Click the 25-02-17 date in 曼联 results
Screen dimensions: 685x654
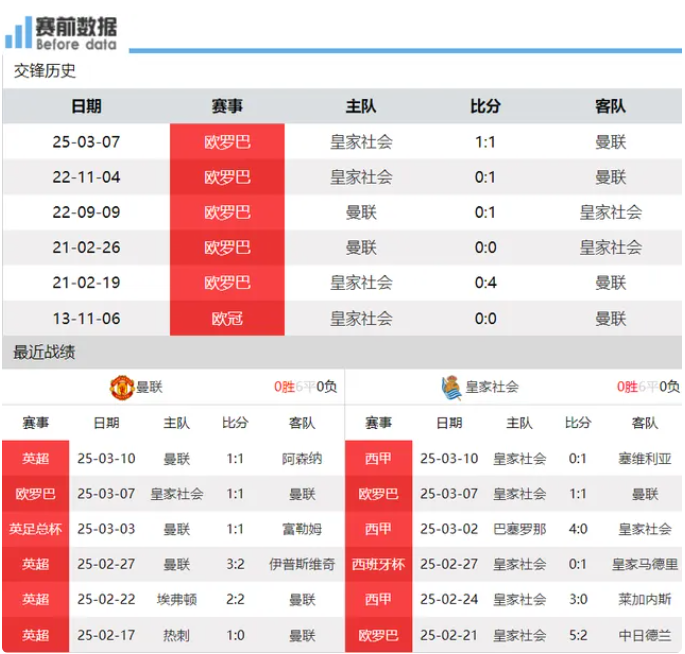coord(106,635)
